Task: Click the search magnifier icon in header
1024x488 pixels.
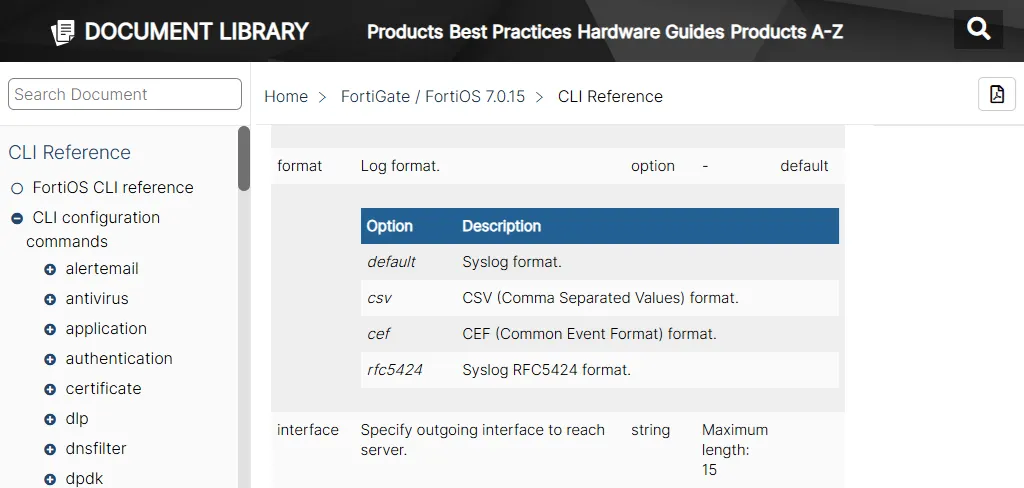Action: click(978, 29)
